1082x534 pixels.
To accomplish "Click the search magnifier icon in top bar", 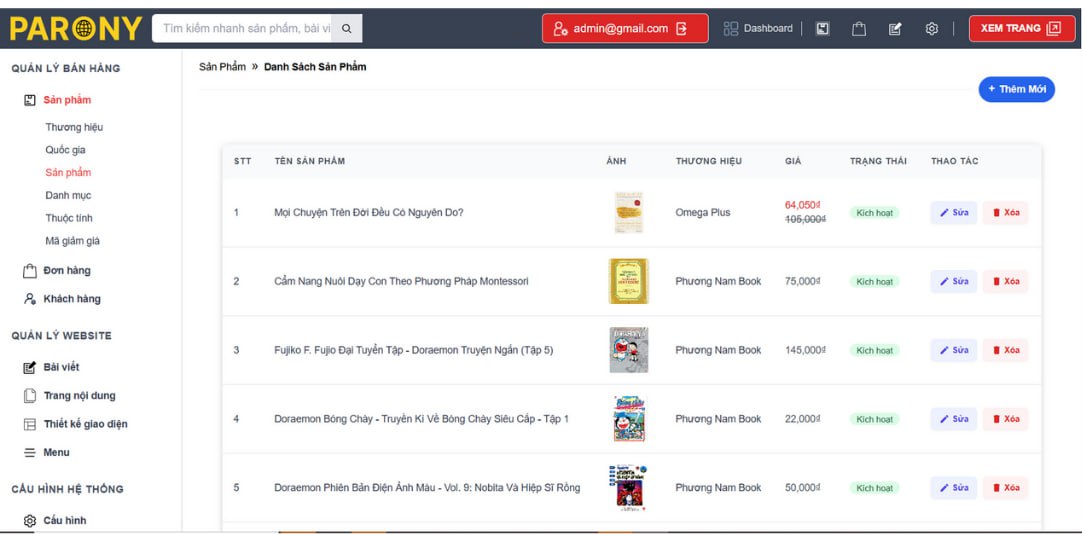I will tap(346, 29).
